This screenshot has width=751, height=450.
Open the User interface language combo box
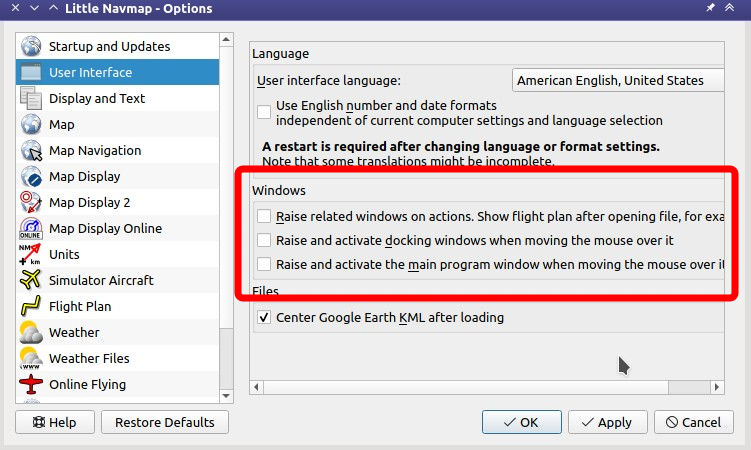click(618, 80)
